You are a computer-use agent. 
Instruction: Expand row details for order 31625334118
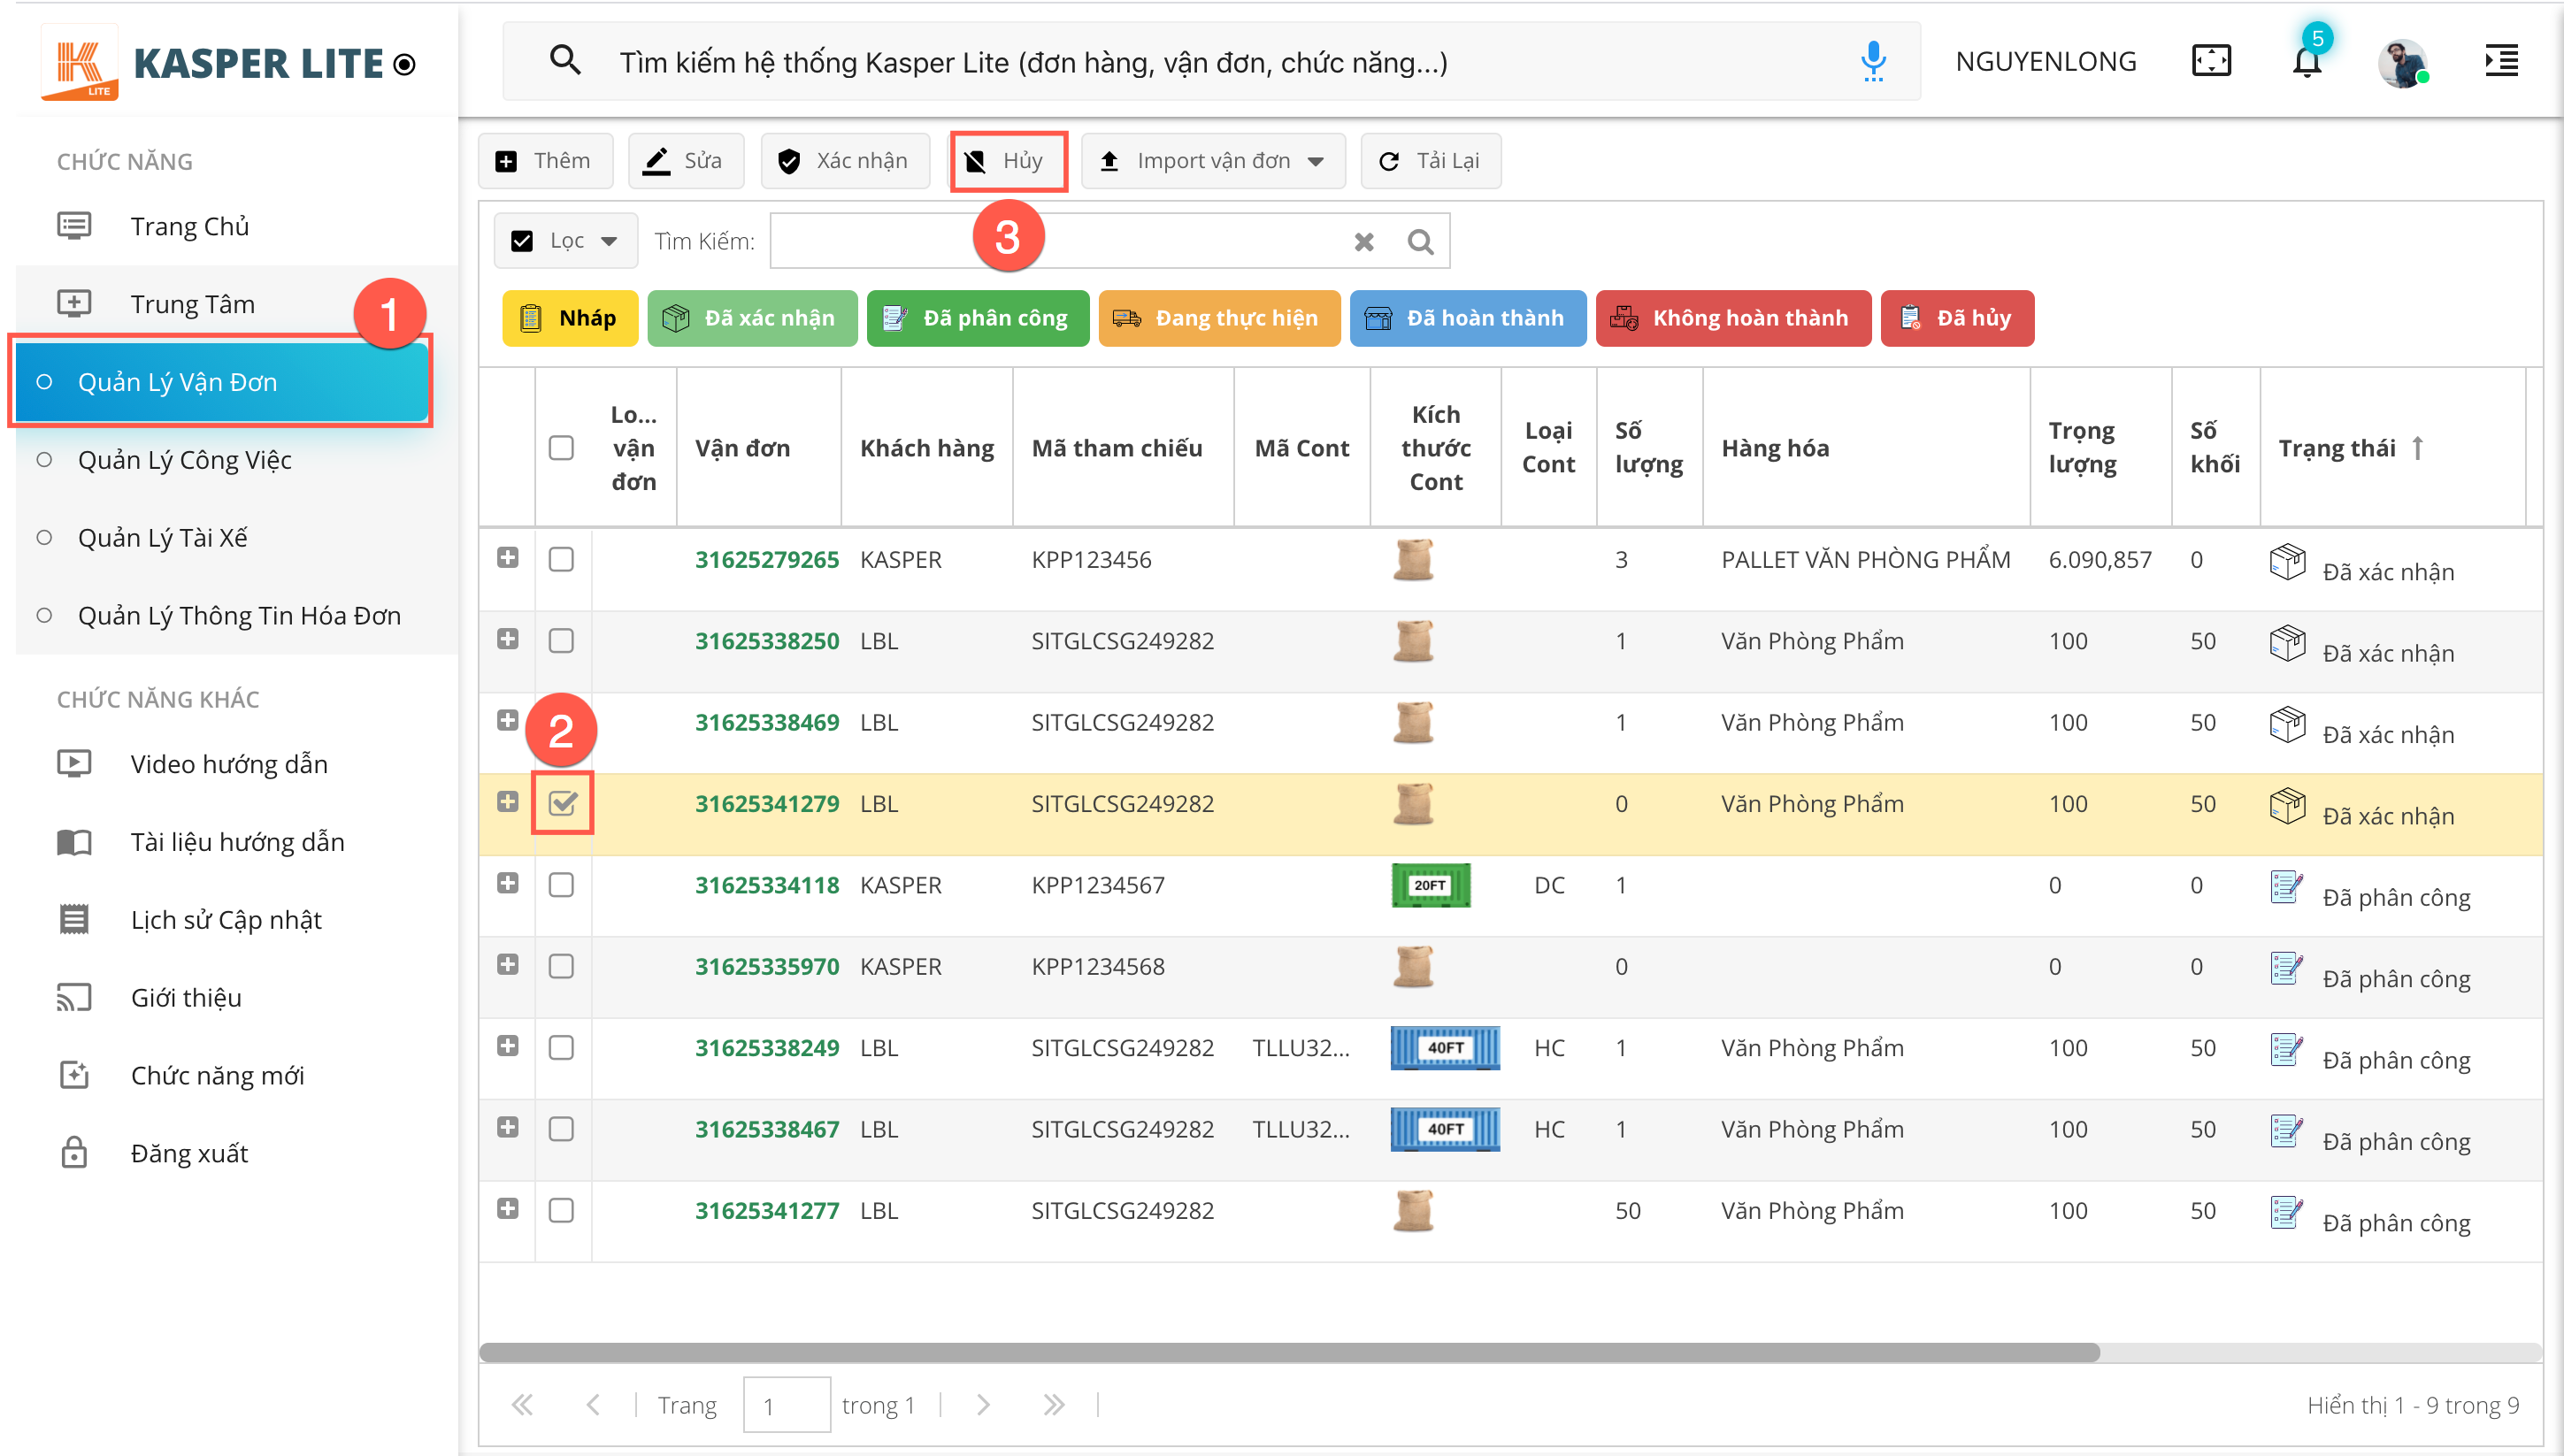[x=507, y=883]
